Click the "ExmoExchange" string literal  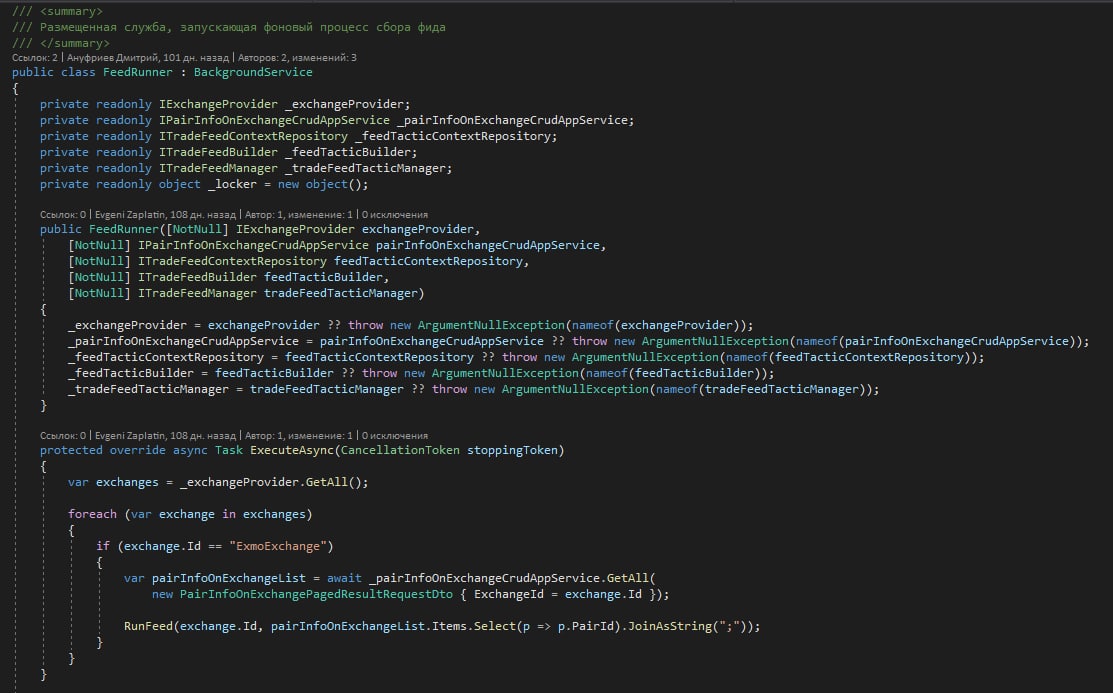pyautogui.click(x=278, y=546)
